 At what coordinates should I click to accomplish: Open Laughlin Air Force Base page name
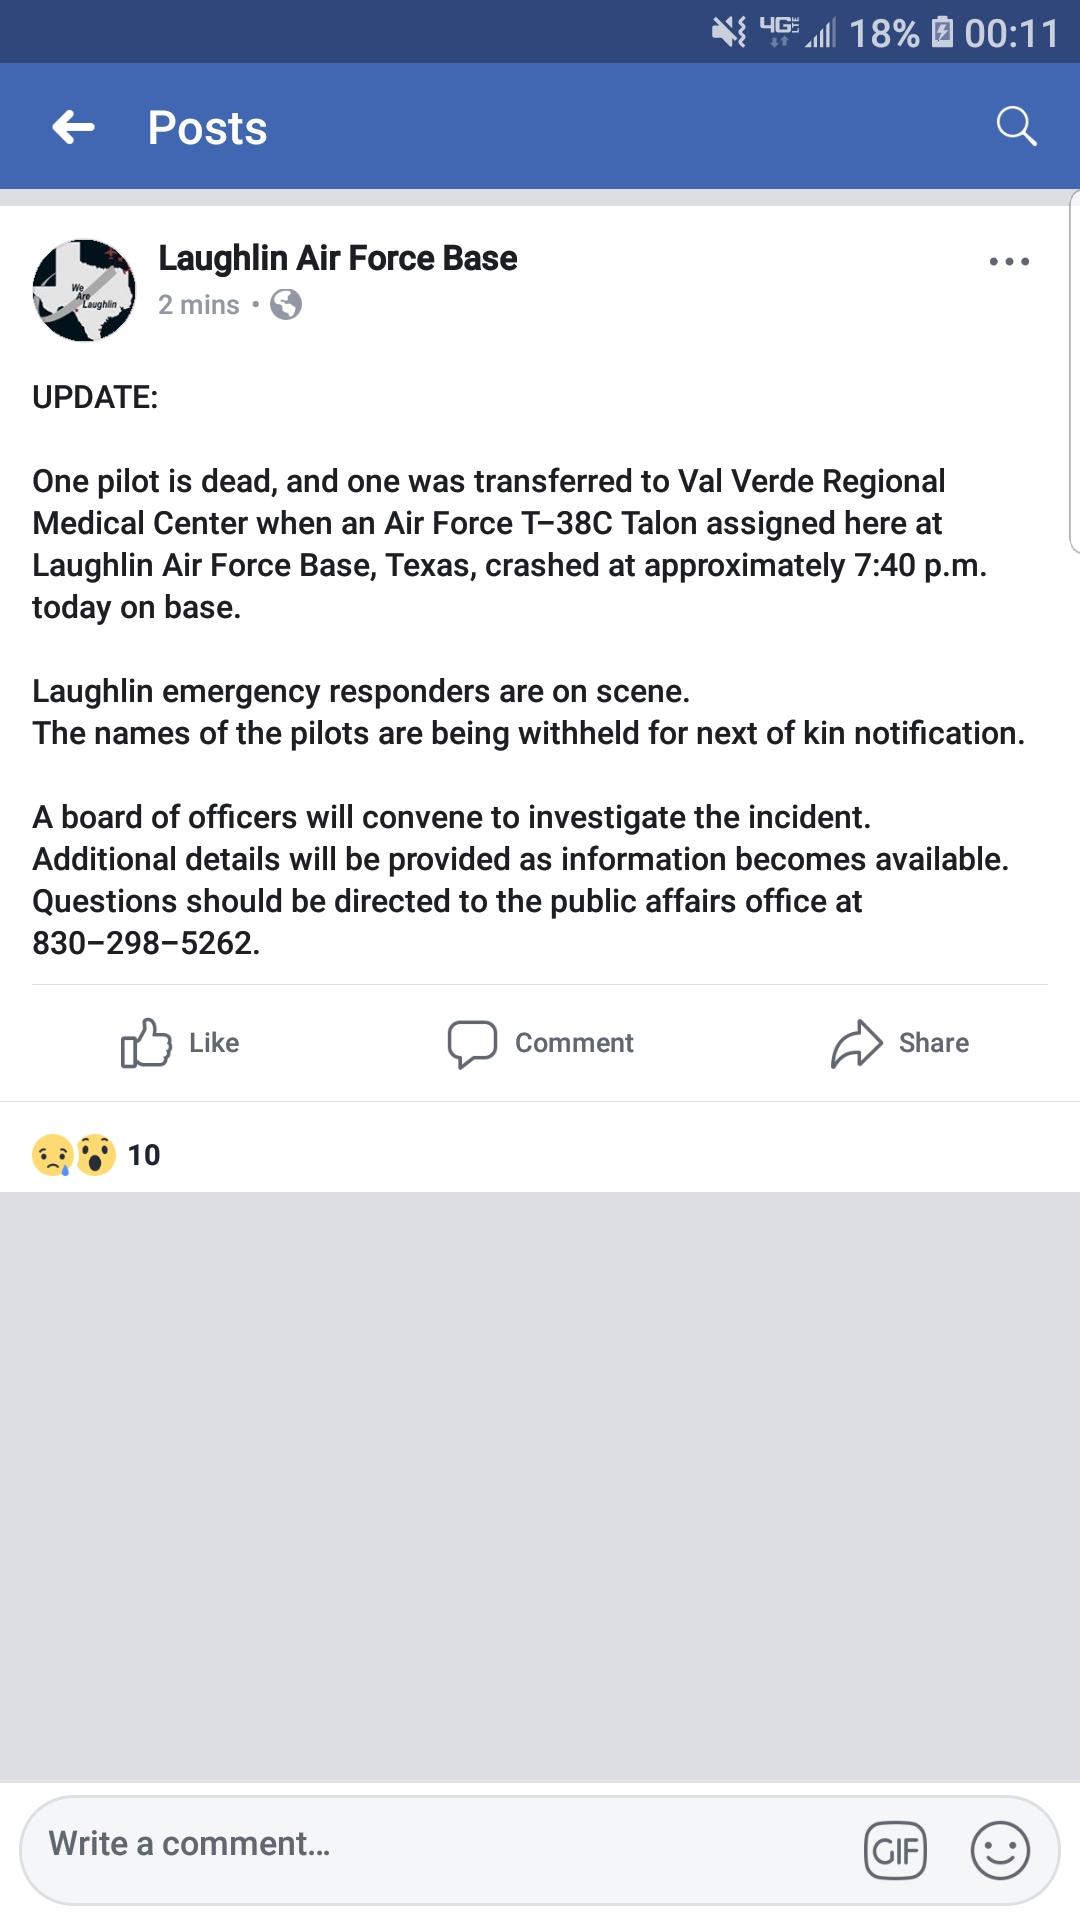tap(337, 258)
